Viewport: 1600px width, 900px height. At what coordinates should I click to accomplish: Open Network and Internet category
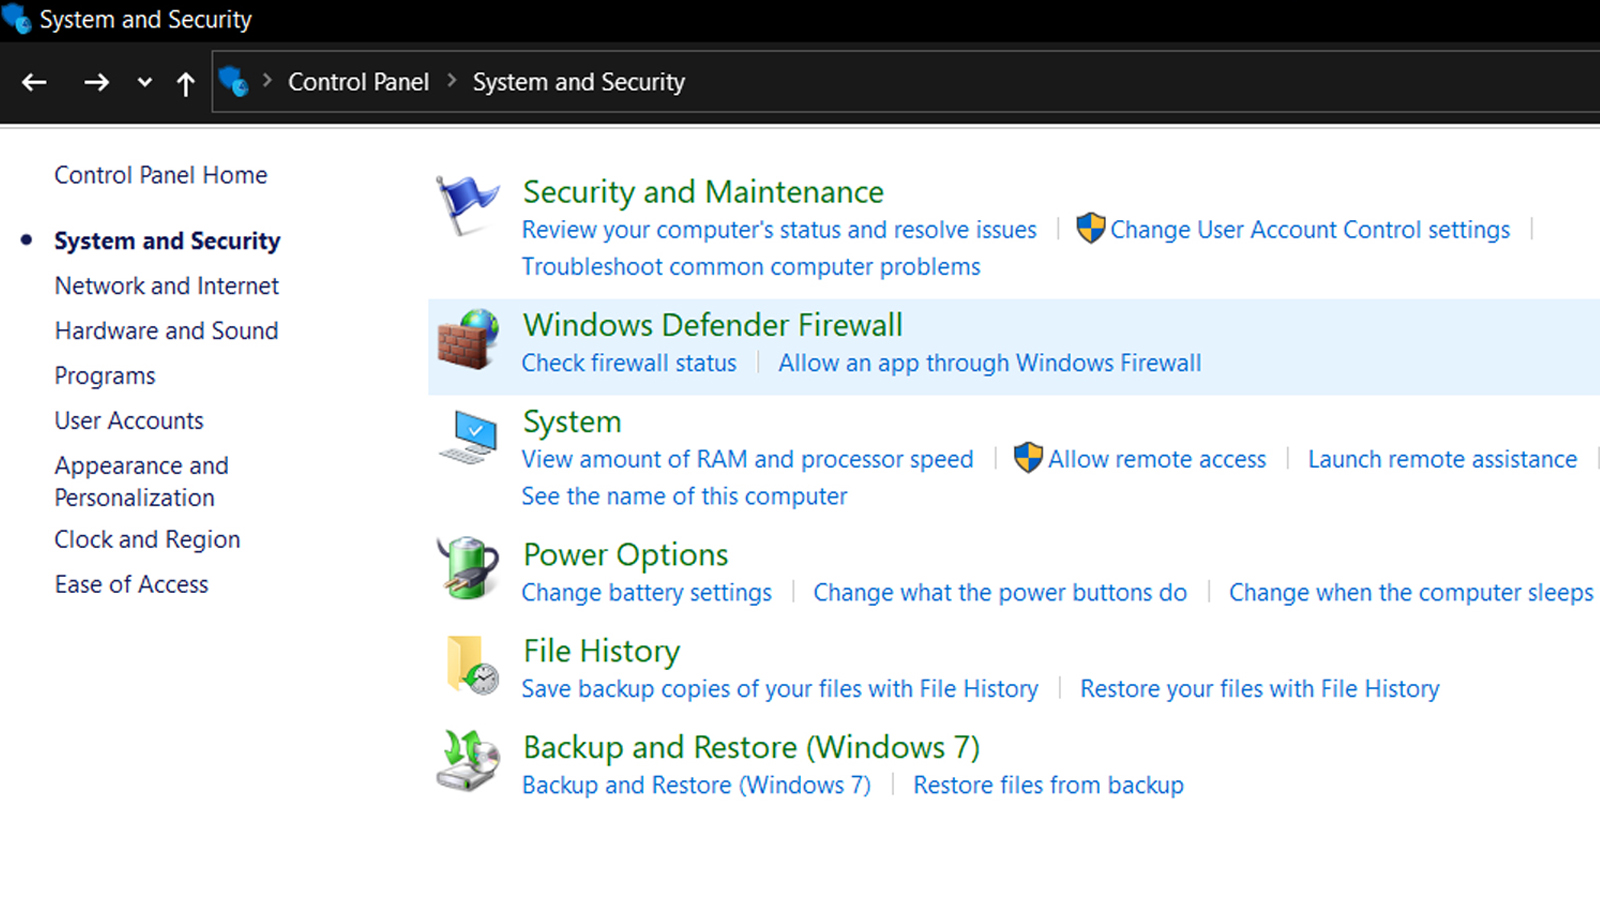coord(167,286)
